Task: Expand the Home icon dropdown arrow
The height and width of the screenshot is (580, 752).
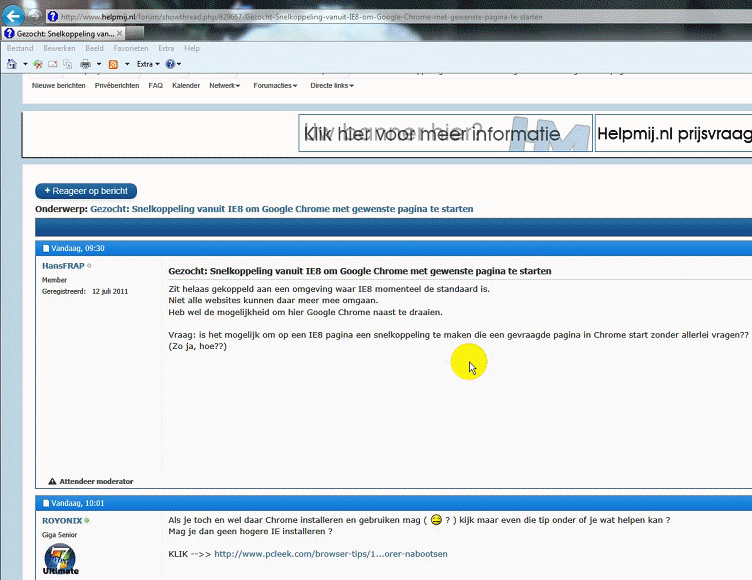Action: click(x=25, y=64)
